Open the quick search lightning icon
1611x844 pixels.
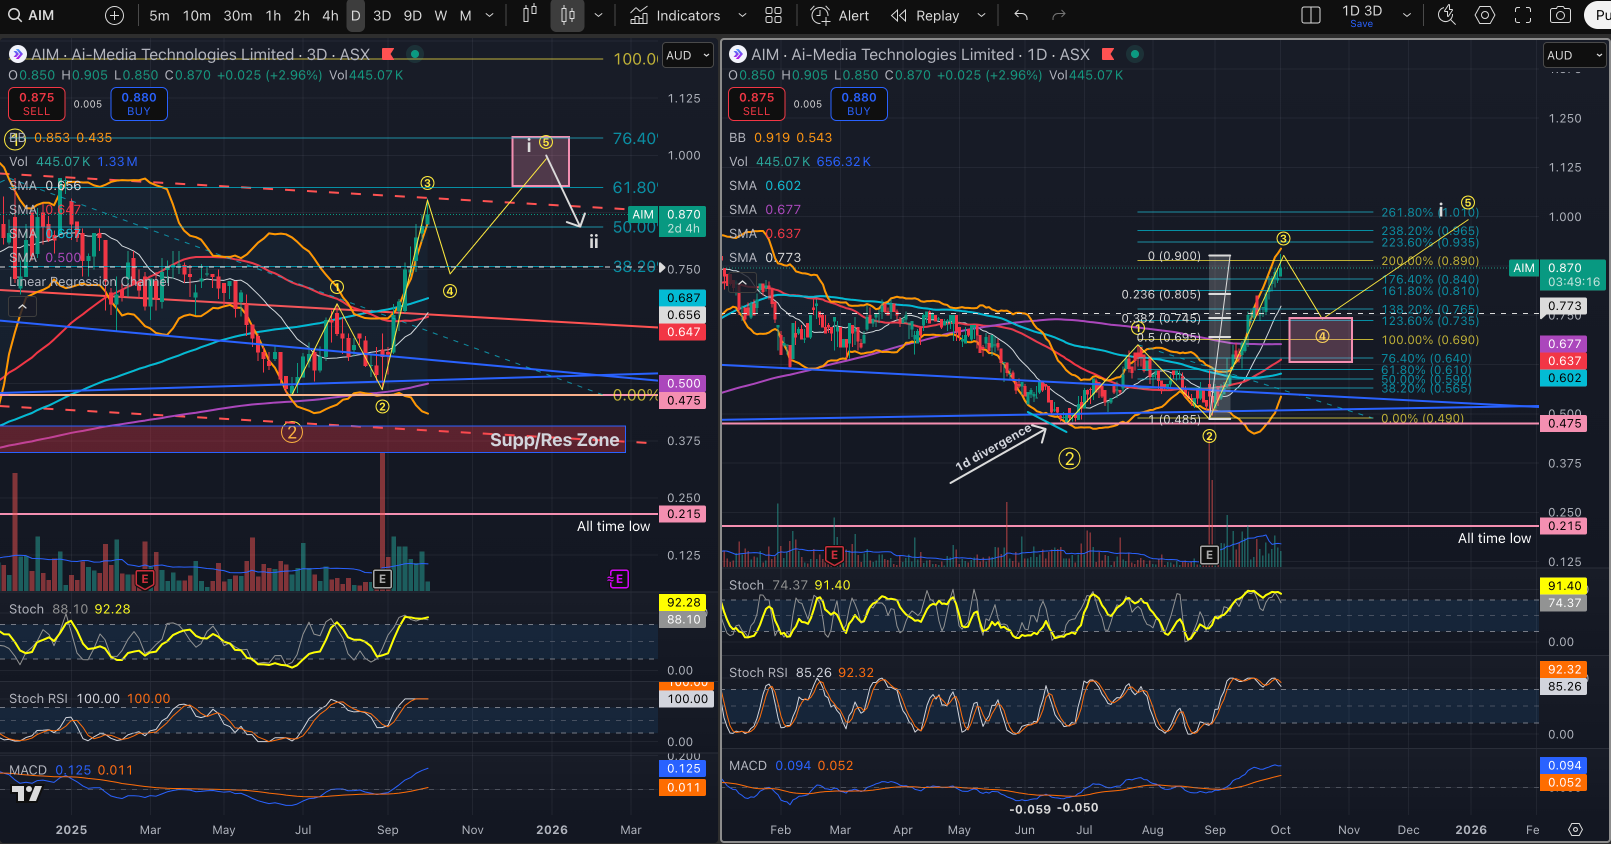click(1446, 16)
